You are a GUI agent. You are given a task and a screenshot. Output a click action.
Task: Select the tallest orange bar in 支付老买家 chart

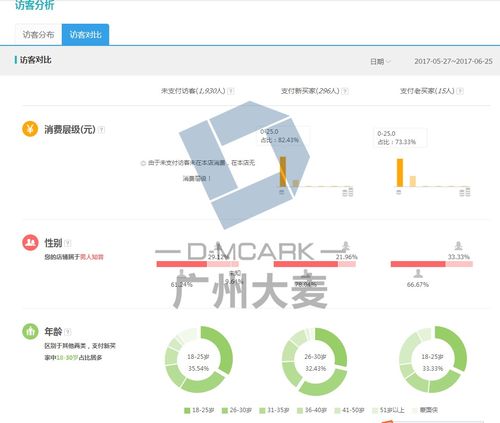coord(400,173)
